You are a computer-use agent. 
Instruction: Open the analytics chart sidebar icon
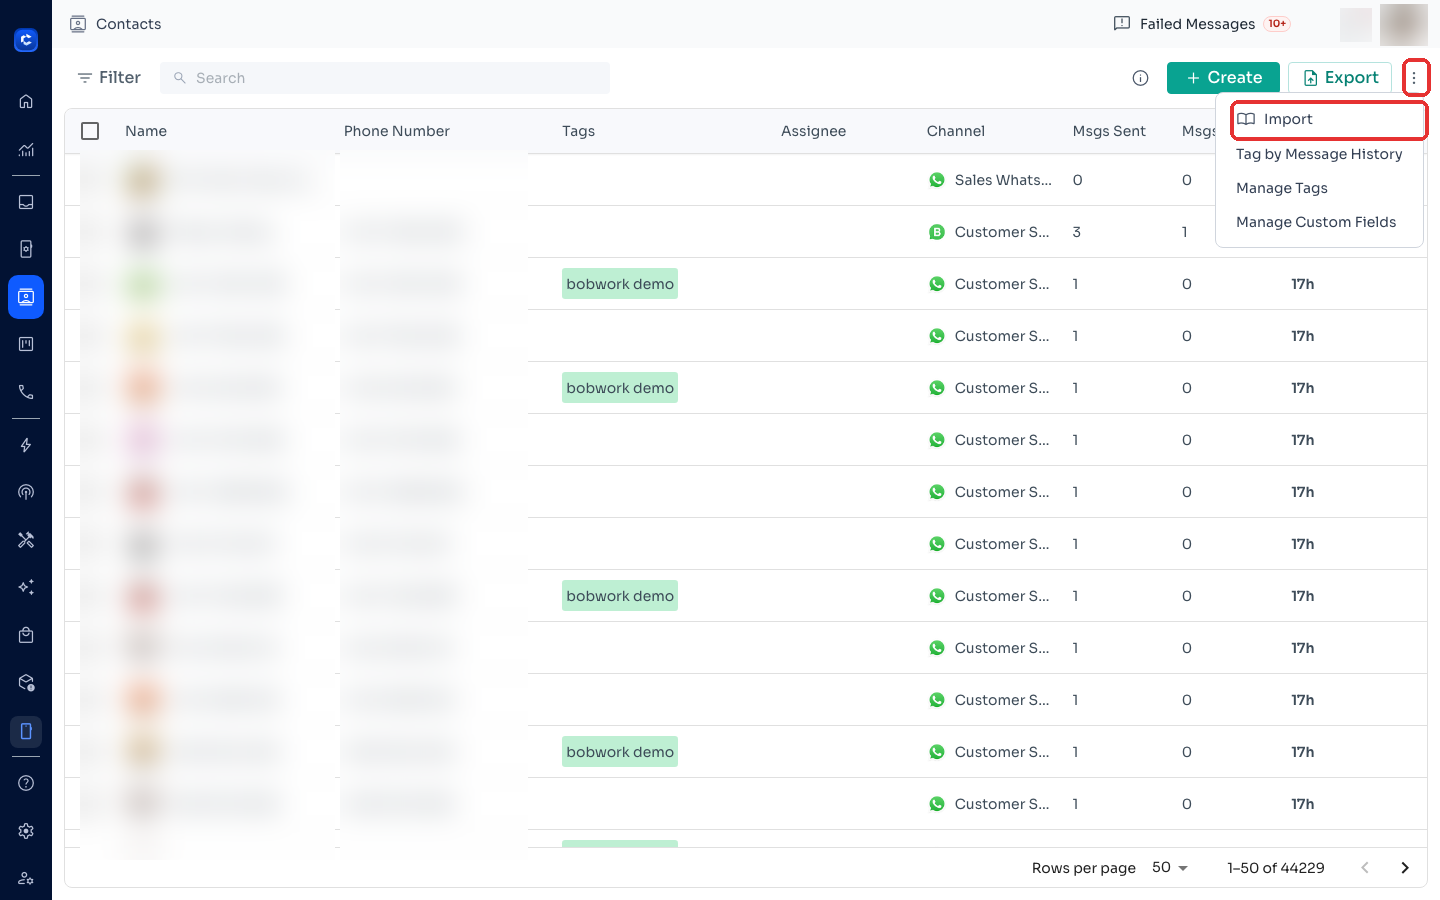pos(26,150)
